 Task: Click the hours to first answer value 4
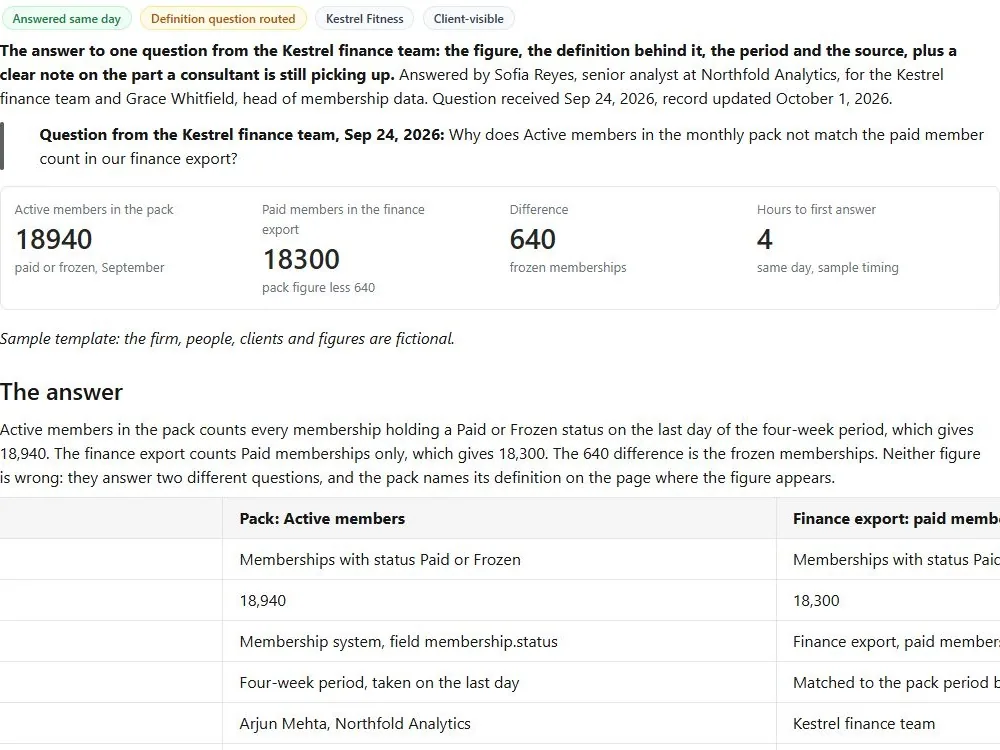click(x=764, y=239)
